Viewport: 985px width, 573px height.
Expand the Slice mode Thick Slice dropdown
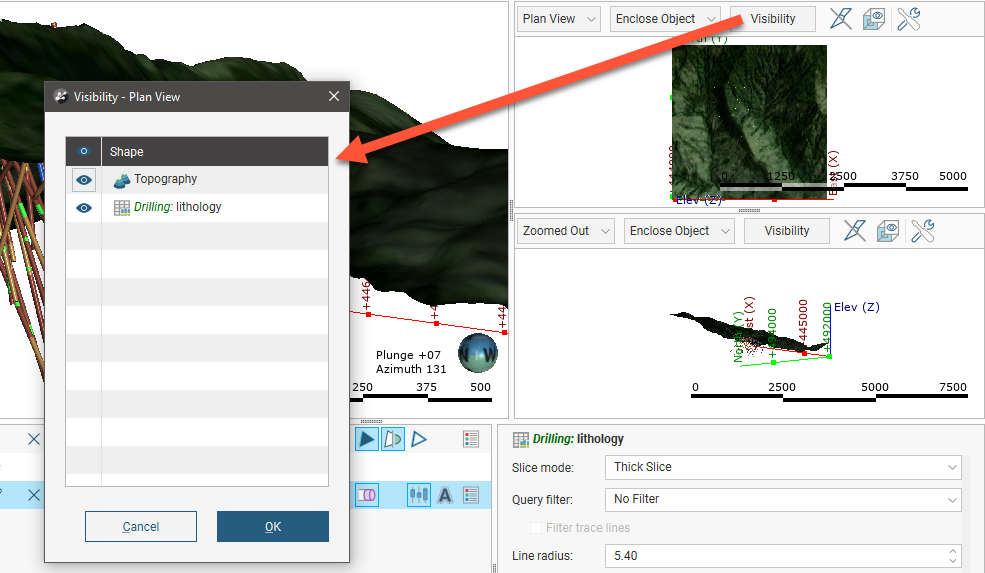782,467
